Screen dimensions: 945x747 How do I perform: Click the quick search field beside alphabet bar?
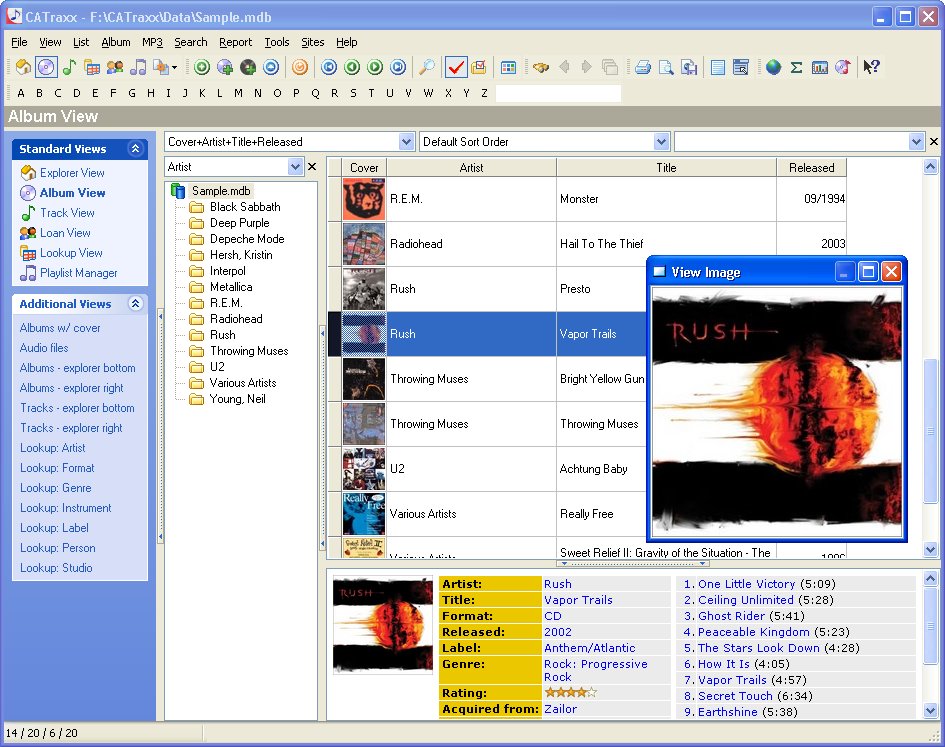pos(558,93)
